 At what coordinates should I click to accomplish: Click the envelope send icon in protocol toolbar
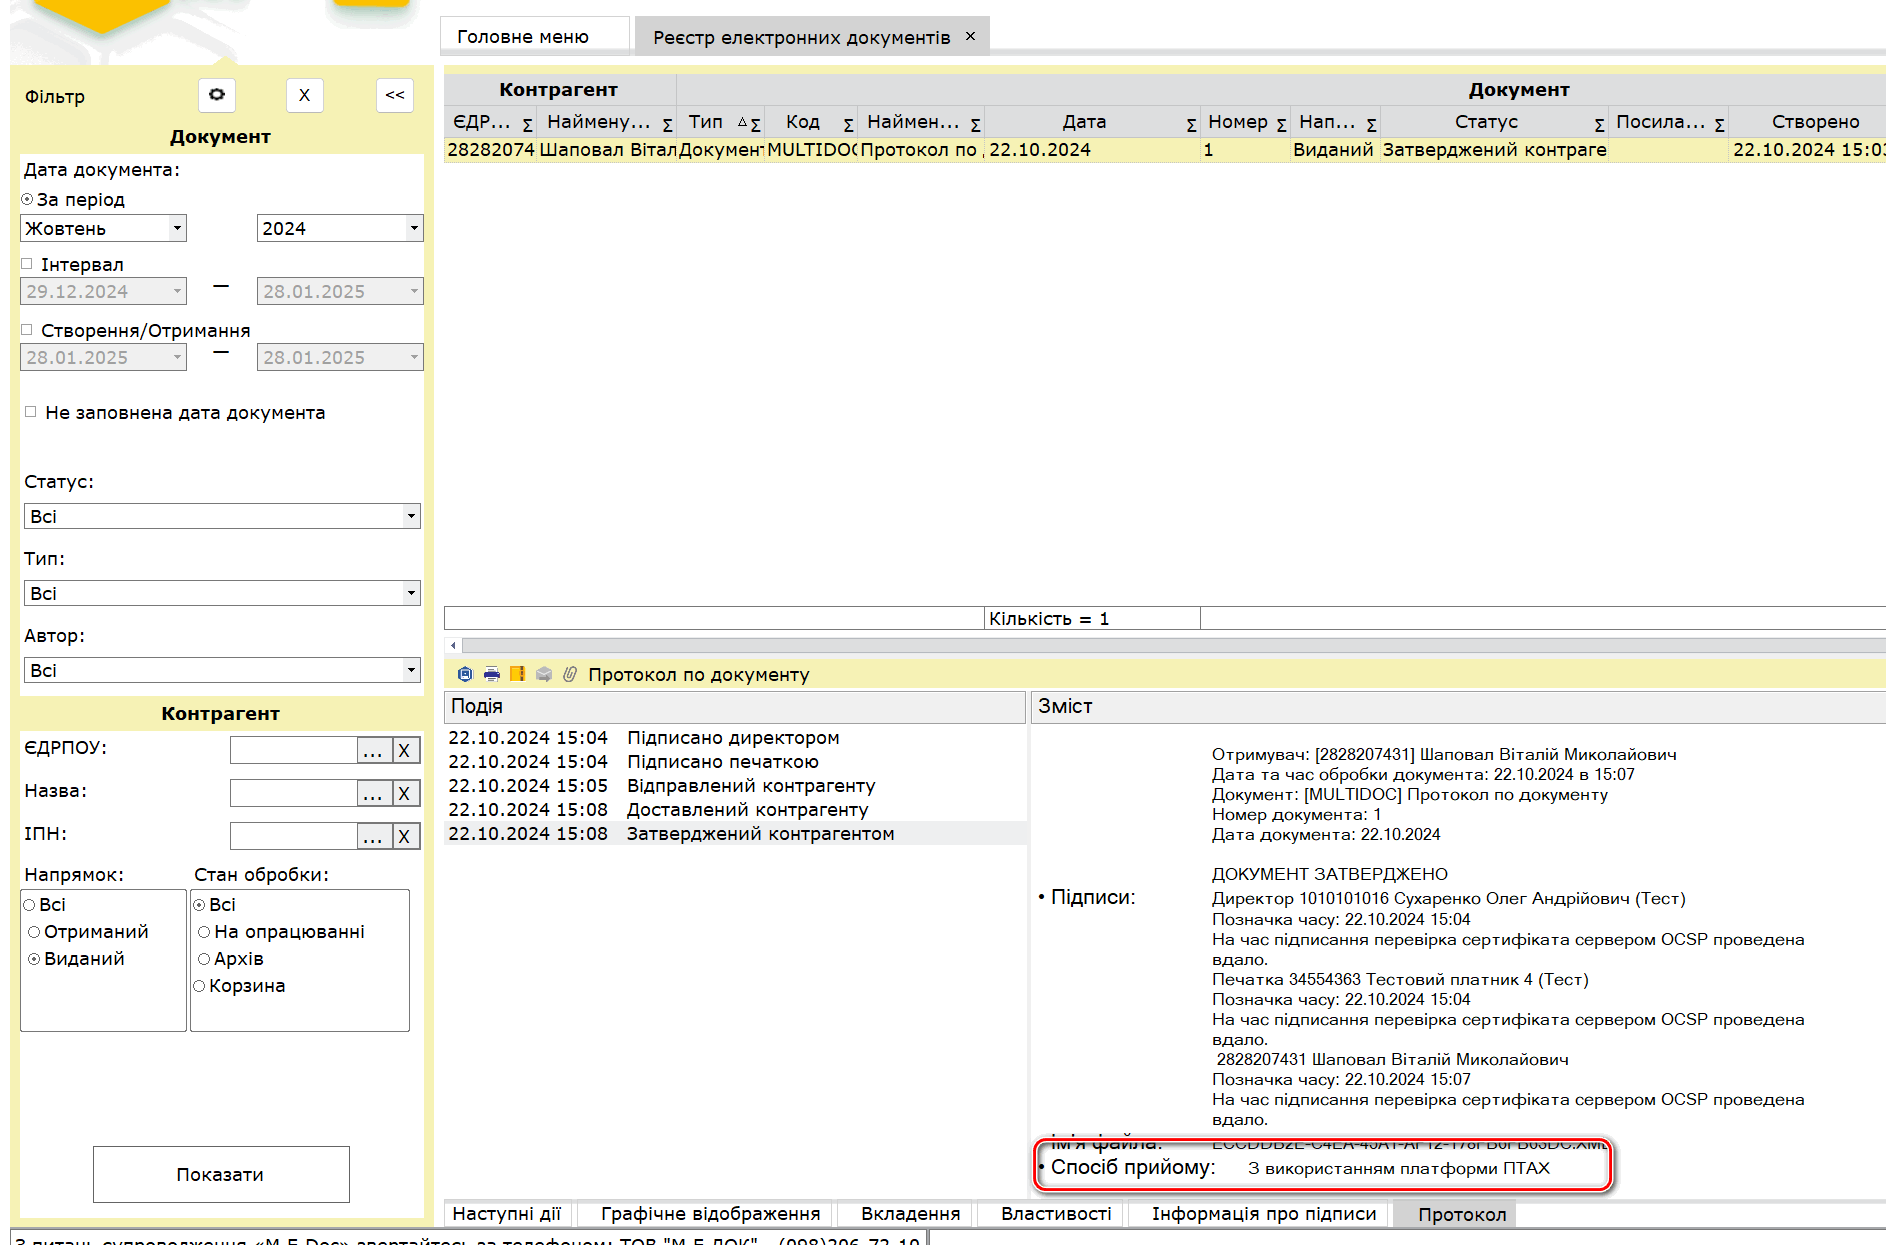click(x=544, y=674)
